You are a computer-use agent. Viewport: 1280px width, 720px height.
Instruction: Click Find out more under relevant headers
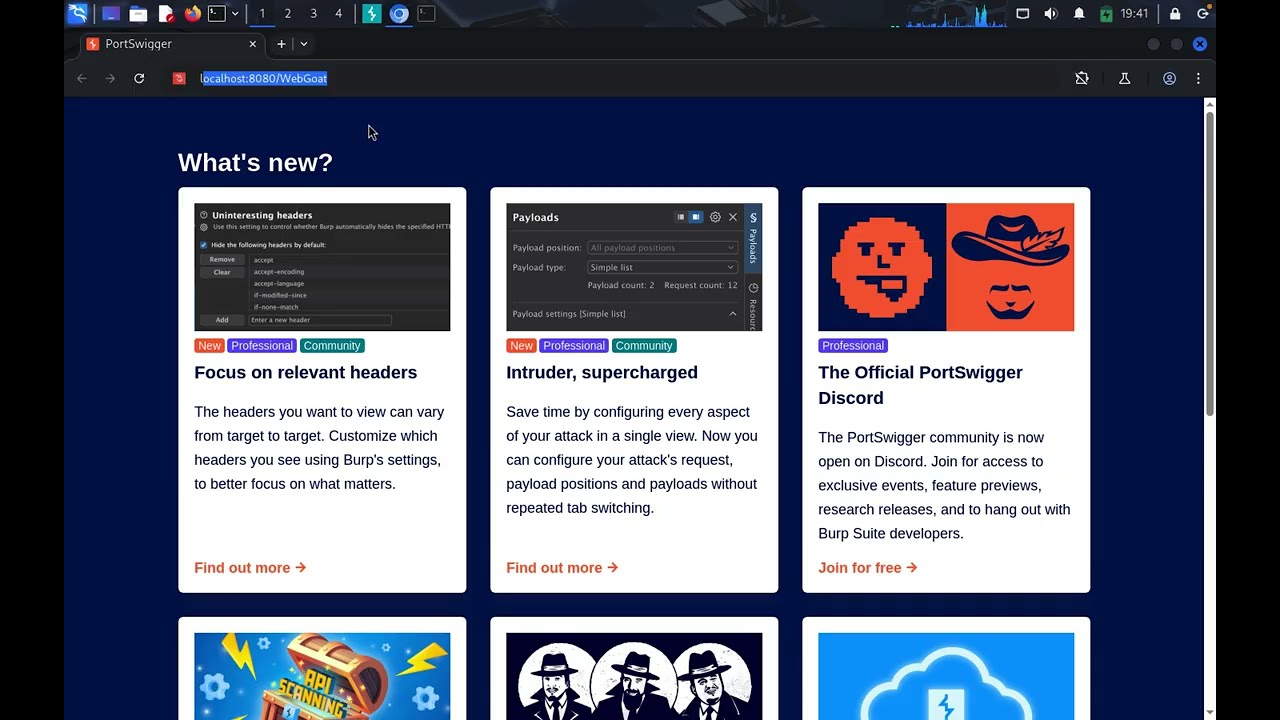coord(250,568)
